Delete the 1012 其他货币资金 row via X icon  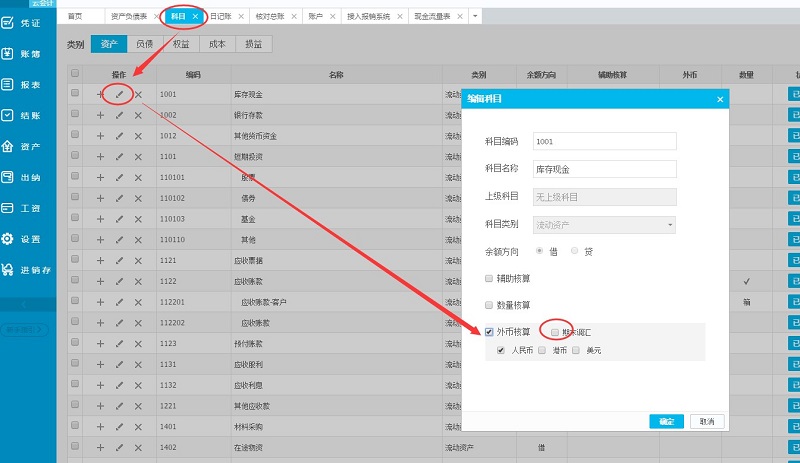pyautogui.click(x=138, y=136)
